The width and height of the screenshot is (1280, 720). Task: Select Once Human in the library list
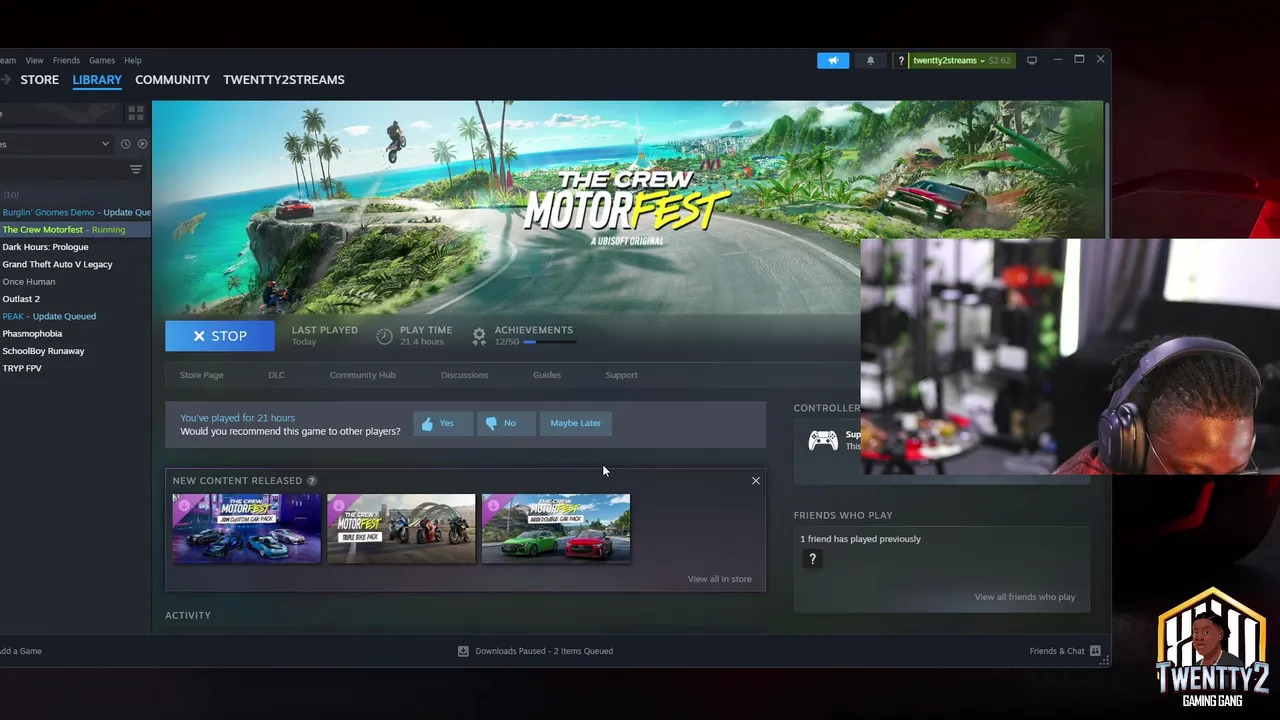coord(75,282)
